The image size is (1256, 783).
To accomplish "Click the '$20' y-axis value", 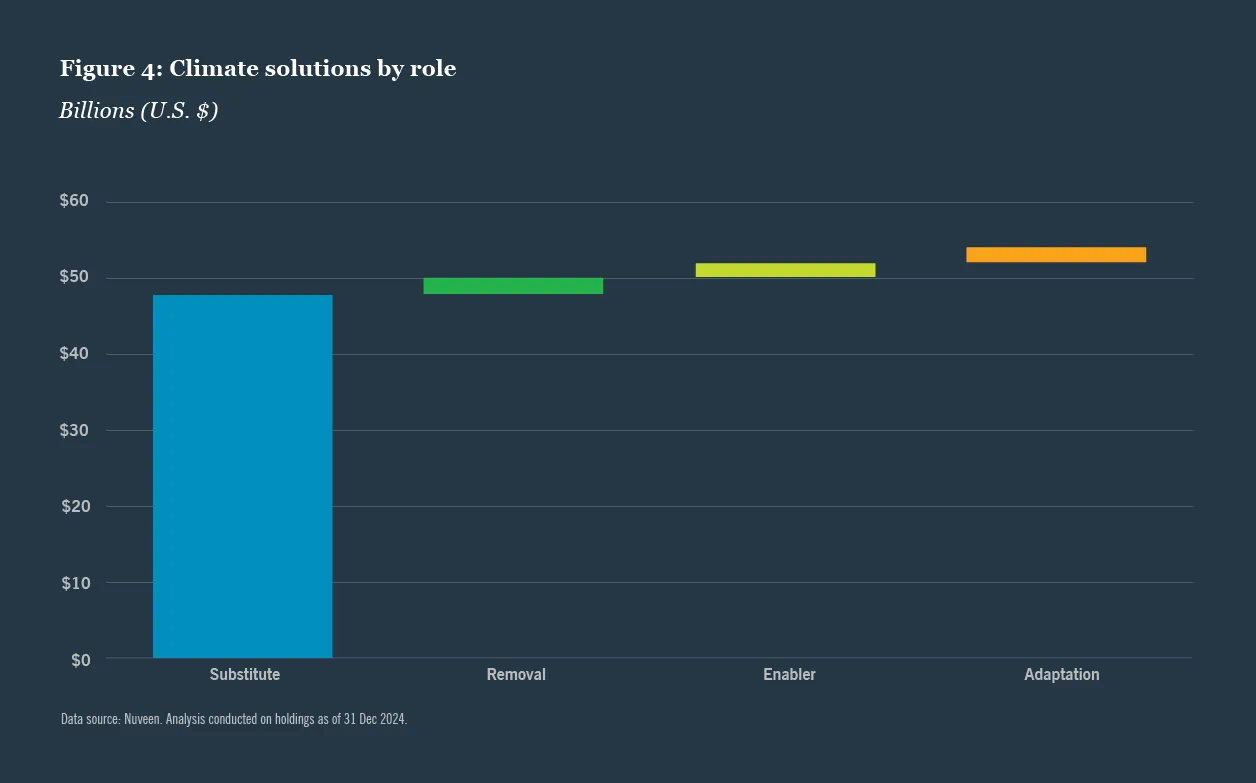I will tap(74, 506).
